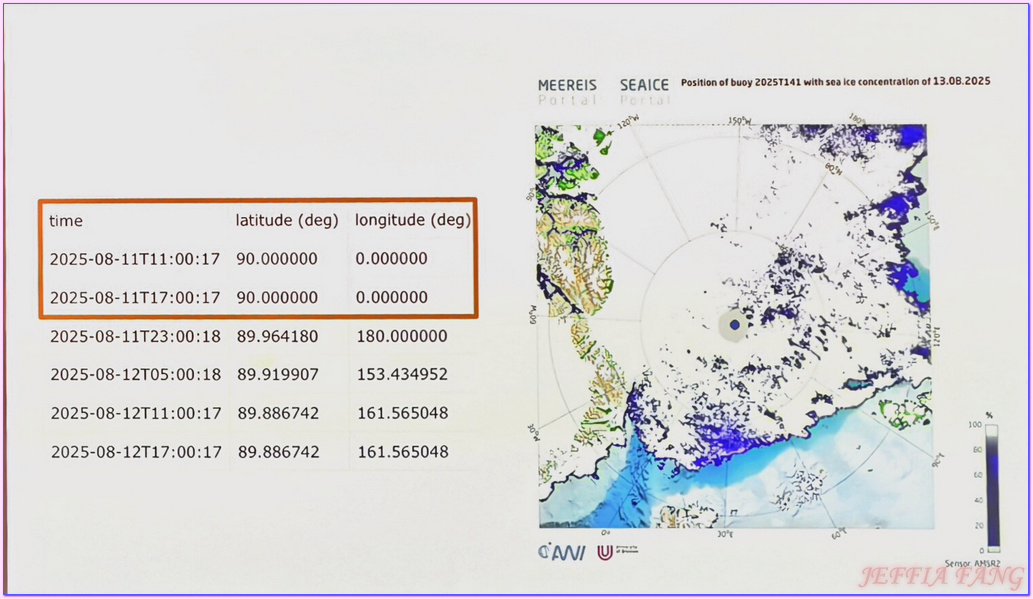
Task: Click the 150°W label at the map's top edge
Action: pyautogui.click(x=740, y=121)
